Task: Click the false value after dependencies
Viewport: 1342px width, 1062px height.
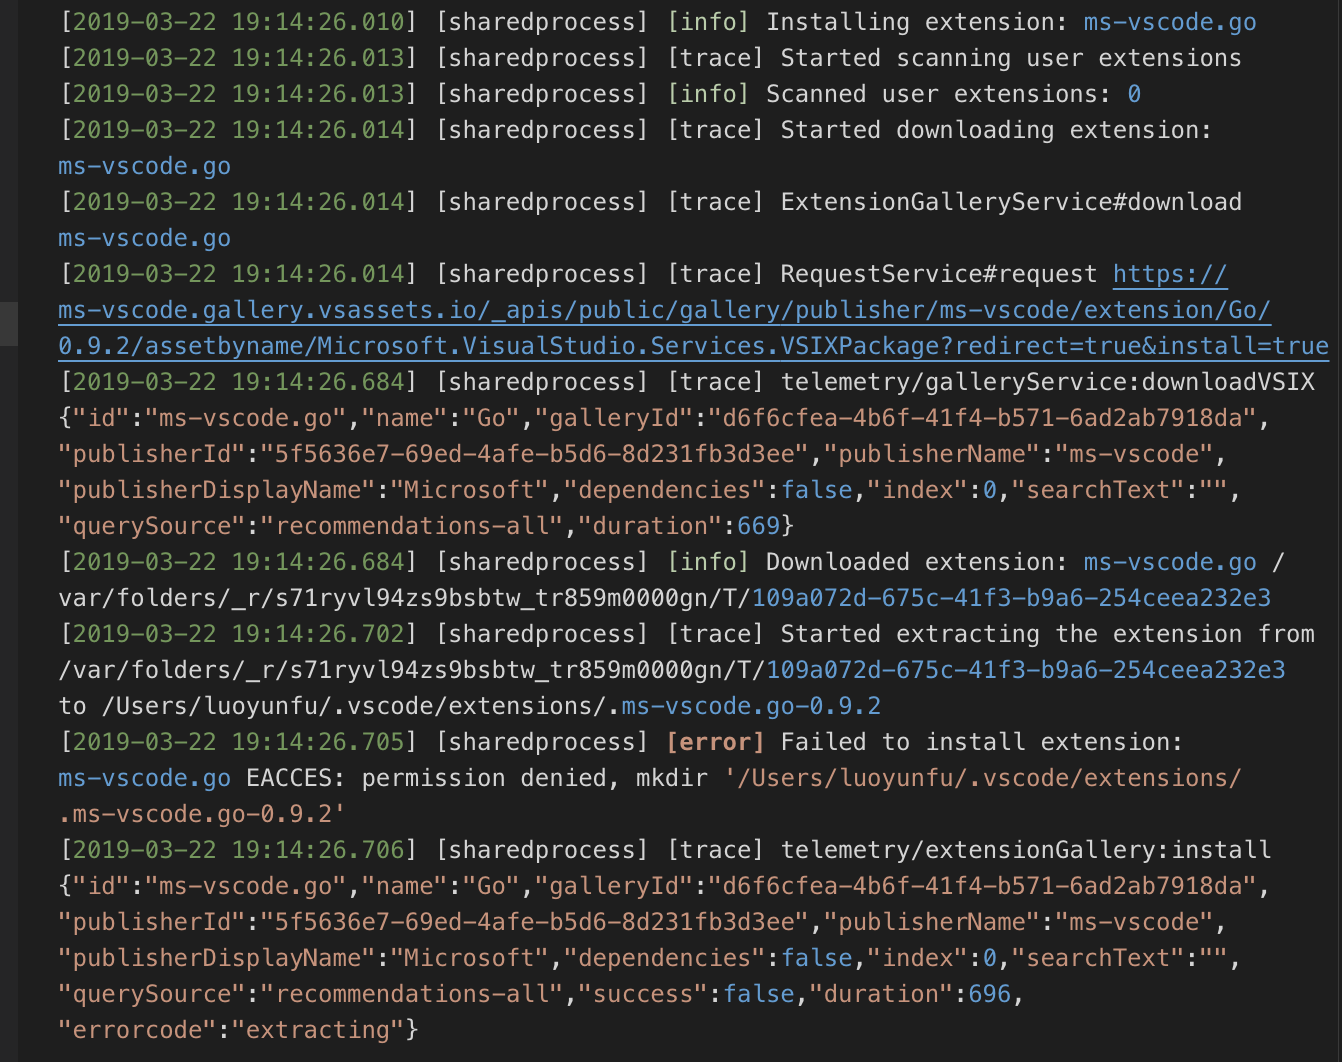Action: [x=817, y=489]
